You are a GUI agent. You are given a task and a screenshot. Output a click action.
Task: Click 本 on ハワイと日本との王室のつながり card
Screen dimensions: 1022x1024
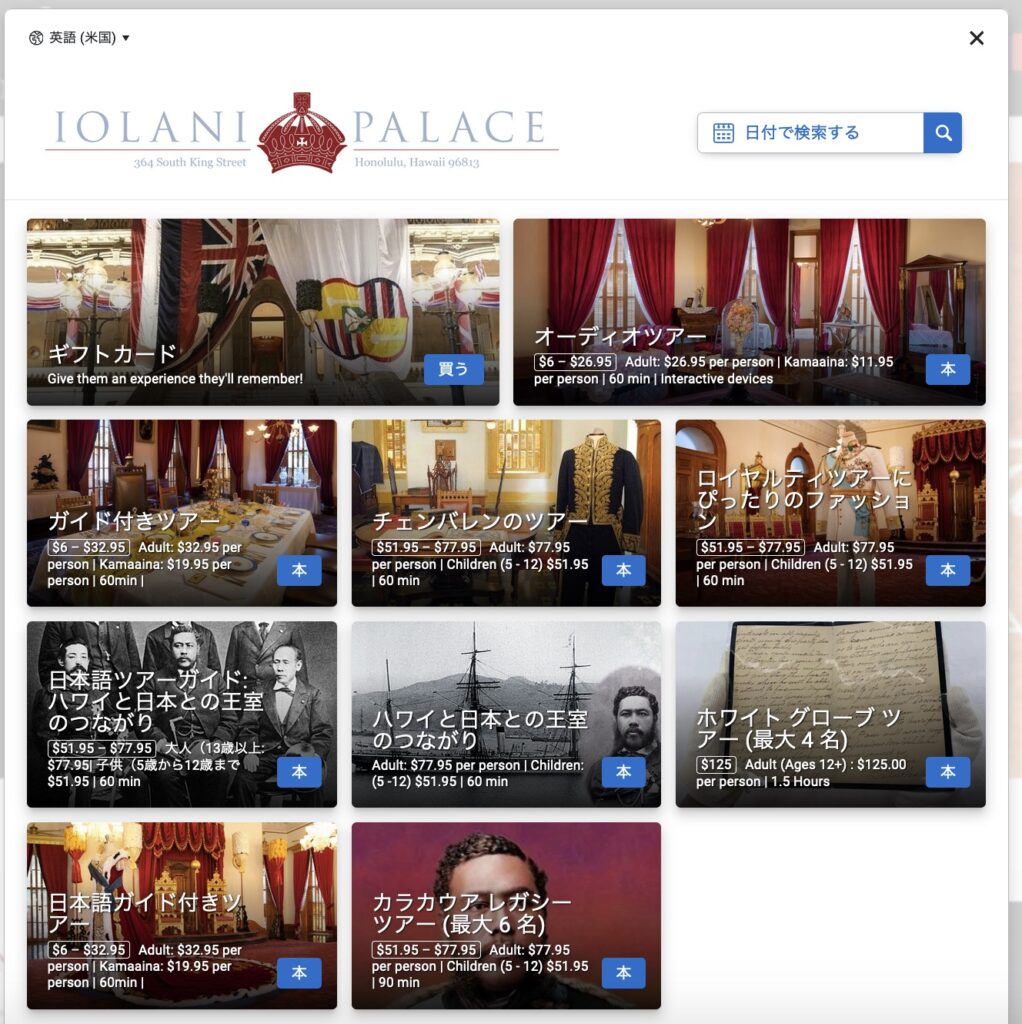(x=623, y=772)
